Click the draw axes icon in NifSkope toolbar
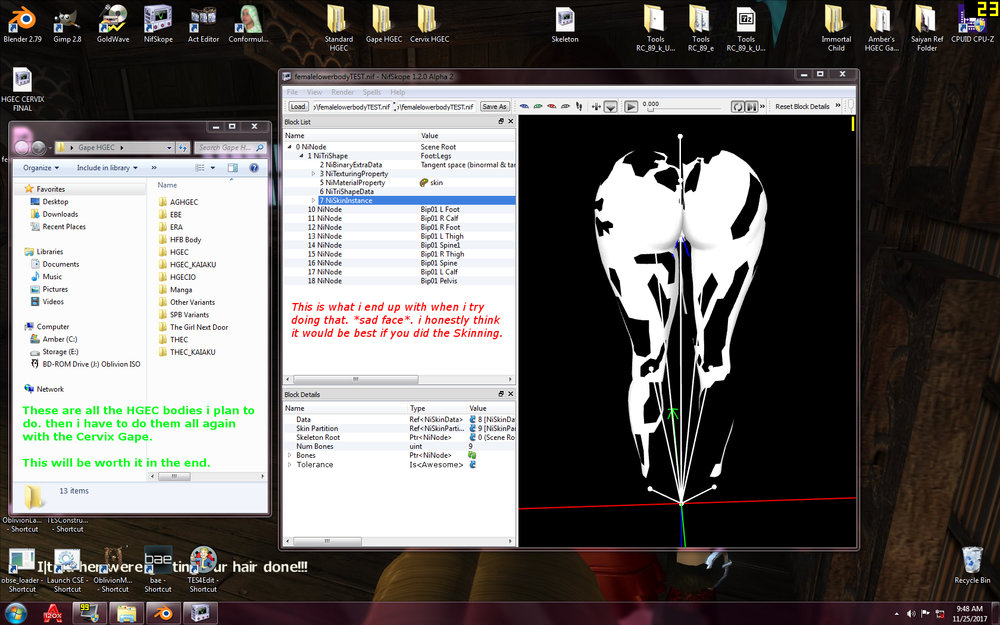The width and height of the screenshot is (1000, 625). [596, 107]
